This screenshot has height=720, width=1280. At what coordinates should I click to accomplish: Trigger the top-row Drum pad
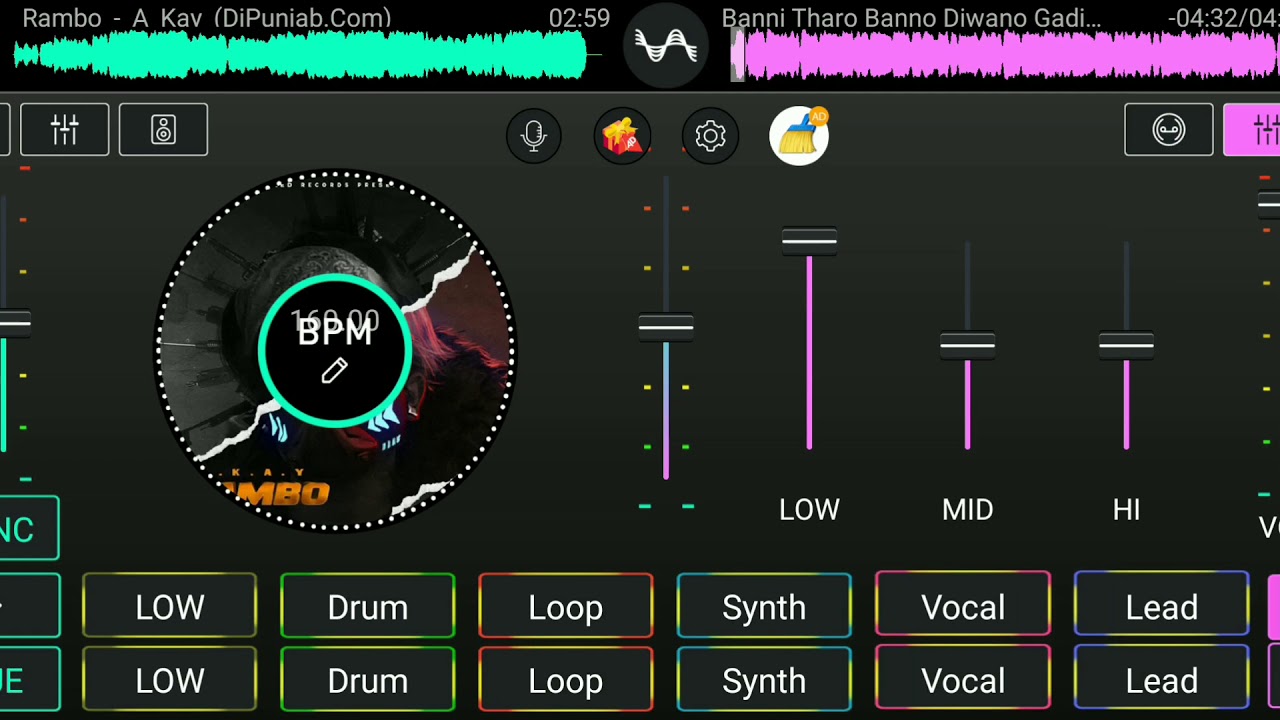click(368, 606)
